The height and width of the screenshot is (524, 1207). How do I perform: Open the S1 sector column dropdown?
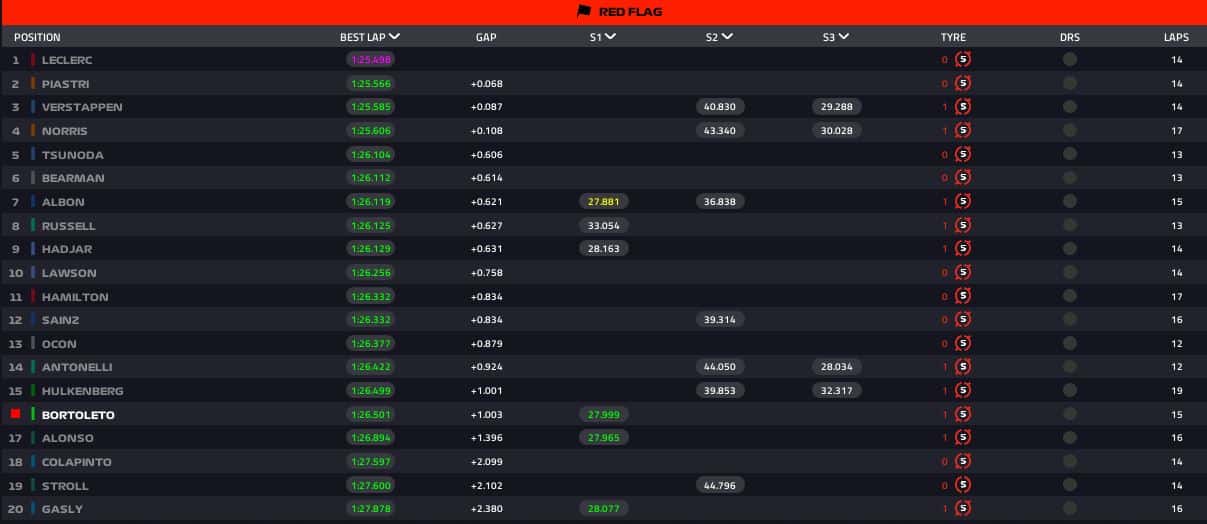pyautogui.click(x=611, y=36)
